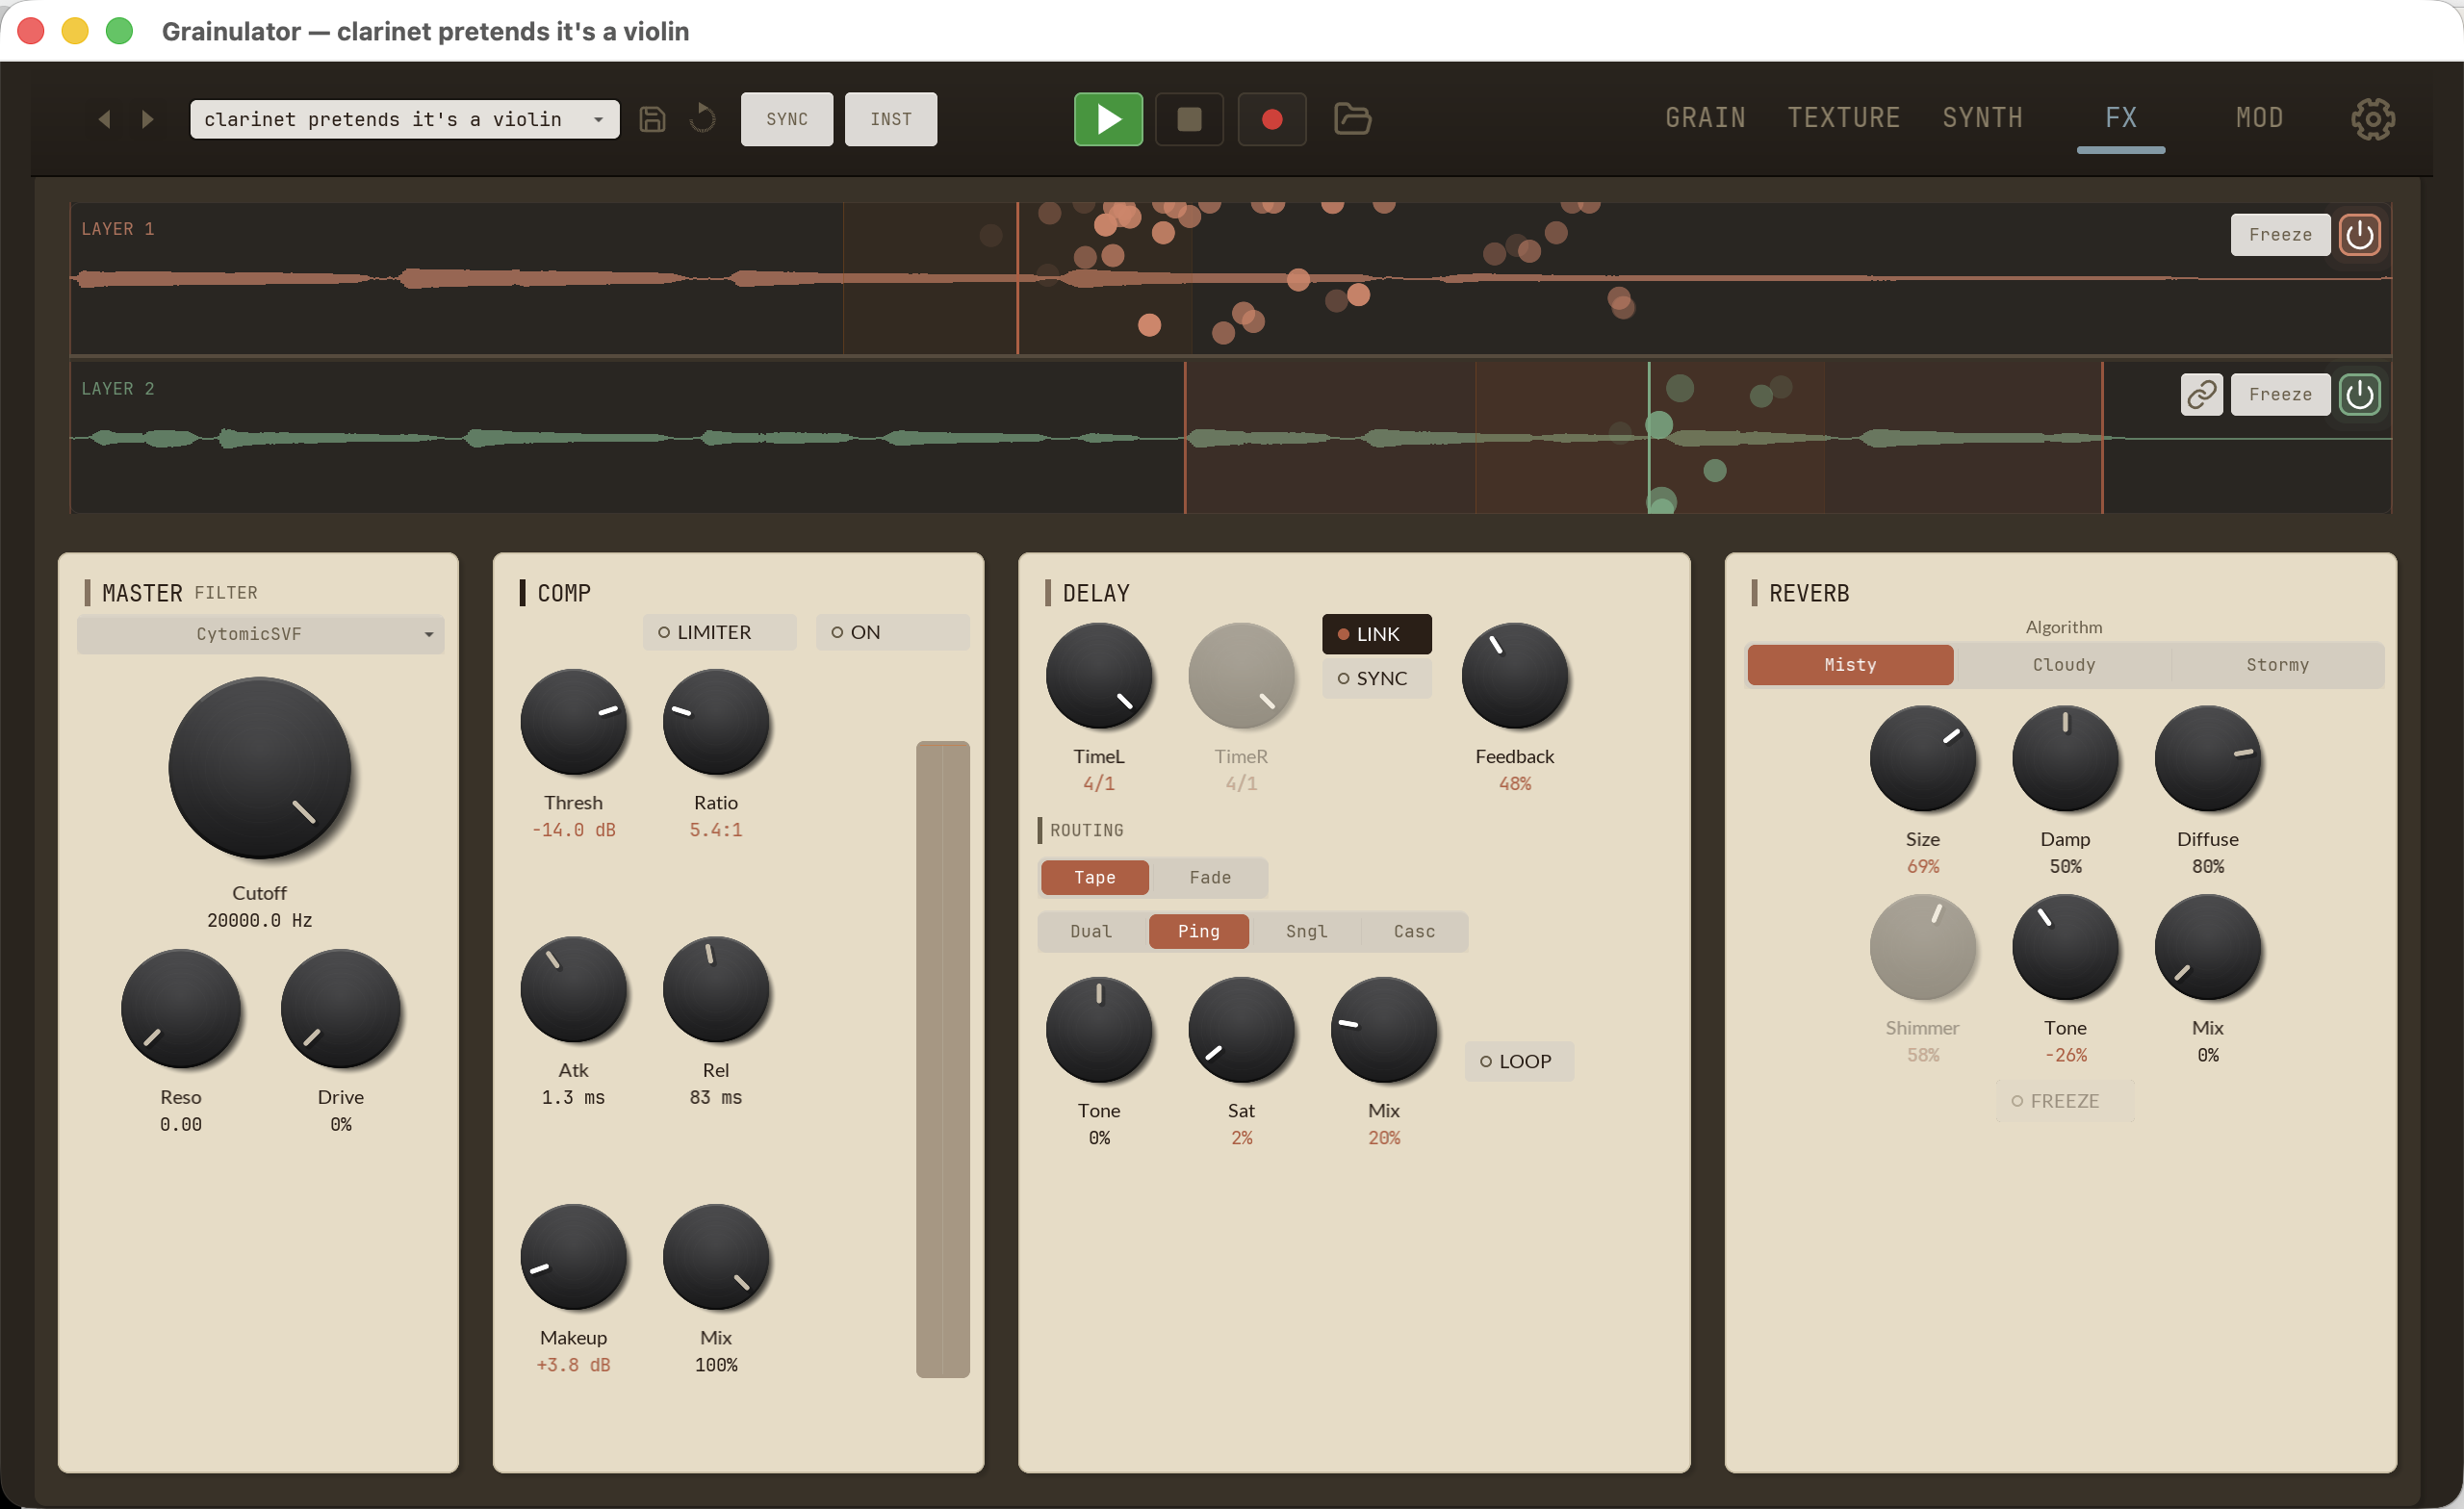Click the Layer 1 waveform display
The height and width of the screenshot is (1509, 2464).
tap(1230, 279)
